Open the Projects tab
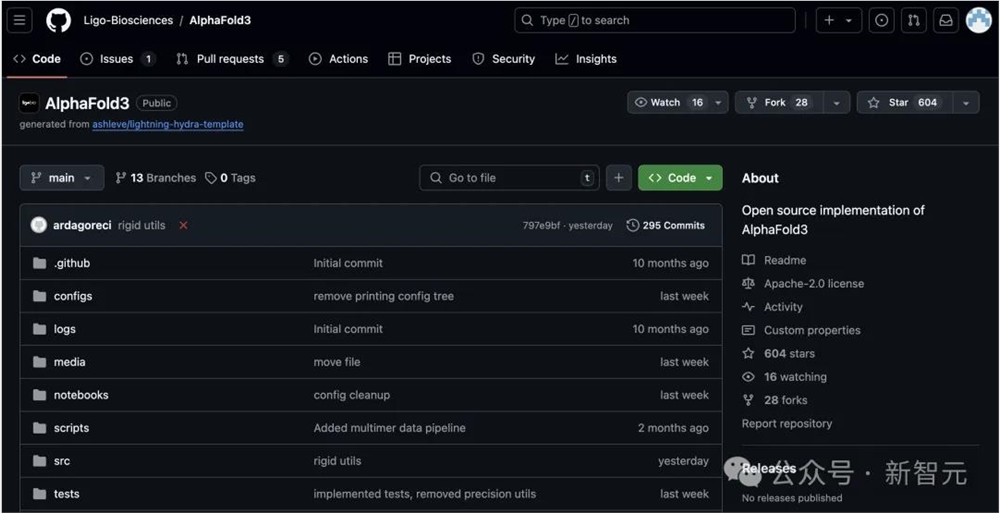 pos(420,59)
